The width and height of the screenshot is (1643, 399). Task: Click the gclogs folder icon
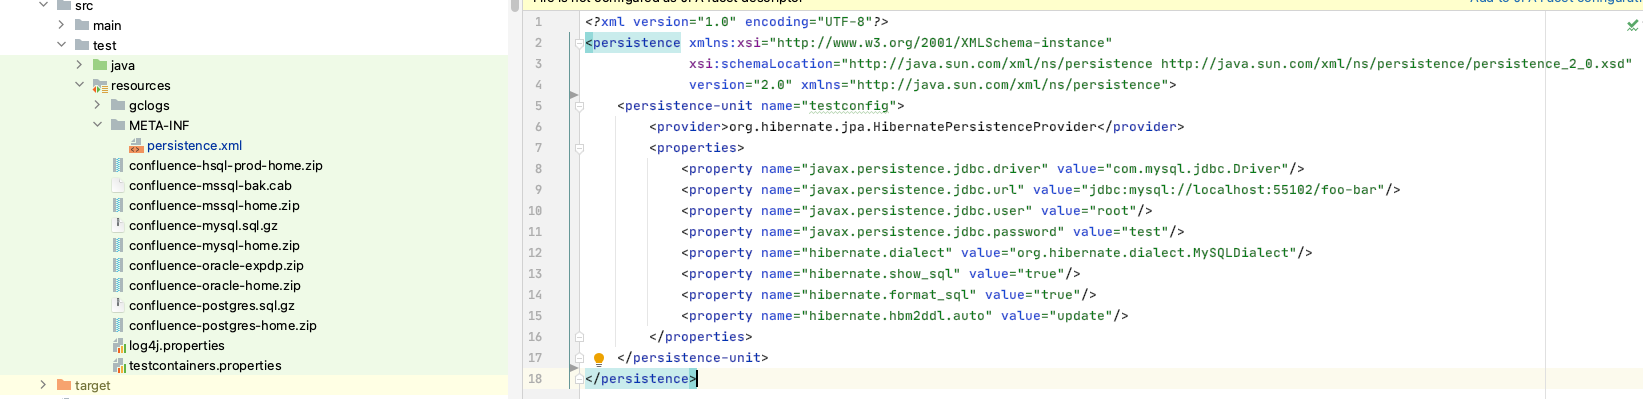[x=118, y=105]
